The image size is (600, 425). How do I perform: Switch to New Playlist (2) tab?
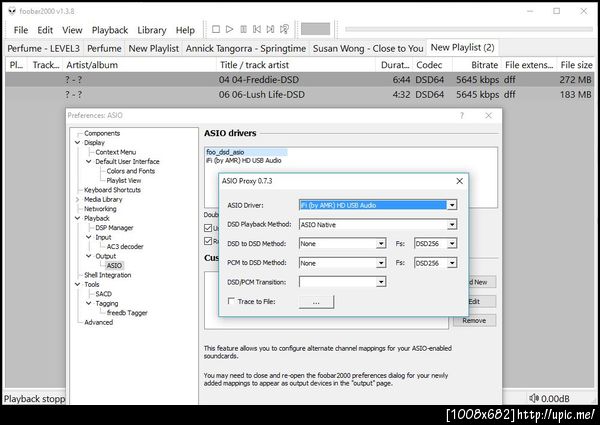click(462, 48)
